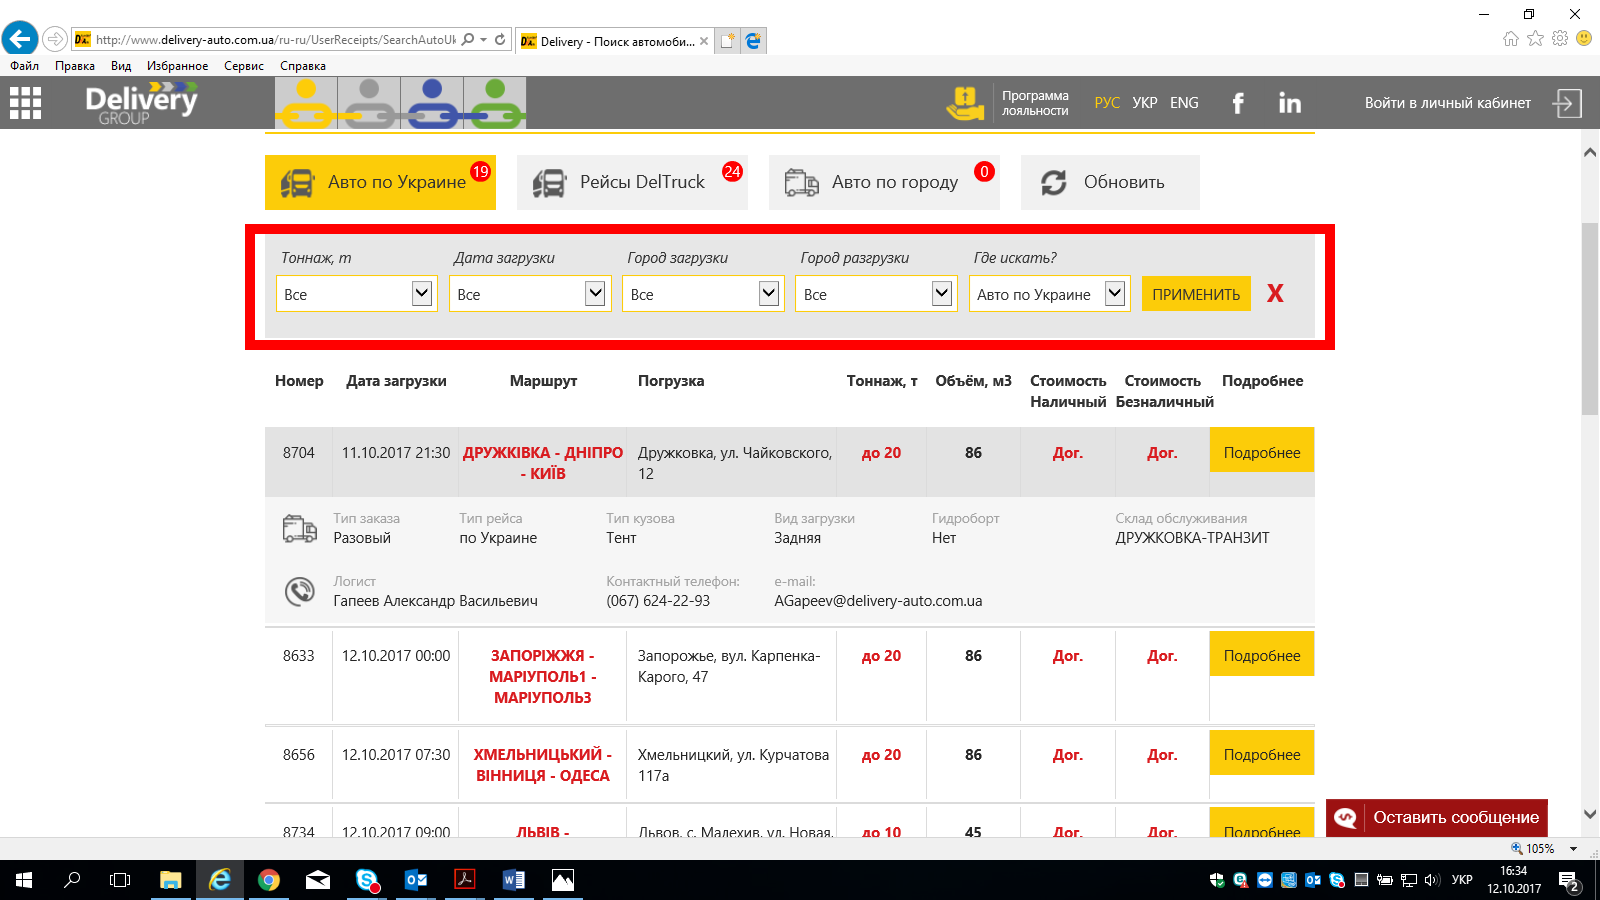The height and width of the screenshot is (900, 1600).
Task: Click the browser back arrow
Action: [19, 39]
